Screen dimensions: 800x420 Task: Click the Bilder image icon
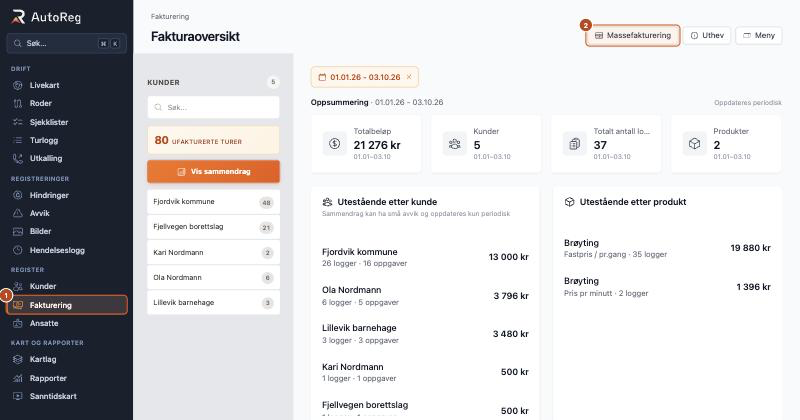[x=18, y=232]
